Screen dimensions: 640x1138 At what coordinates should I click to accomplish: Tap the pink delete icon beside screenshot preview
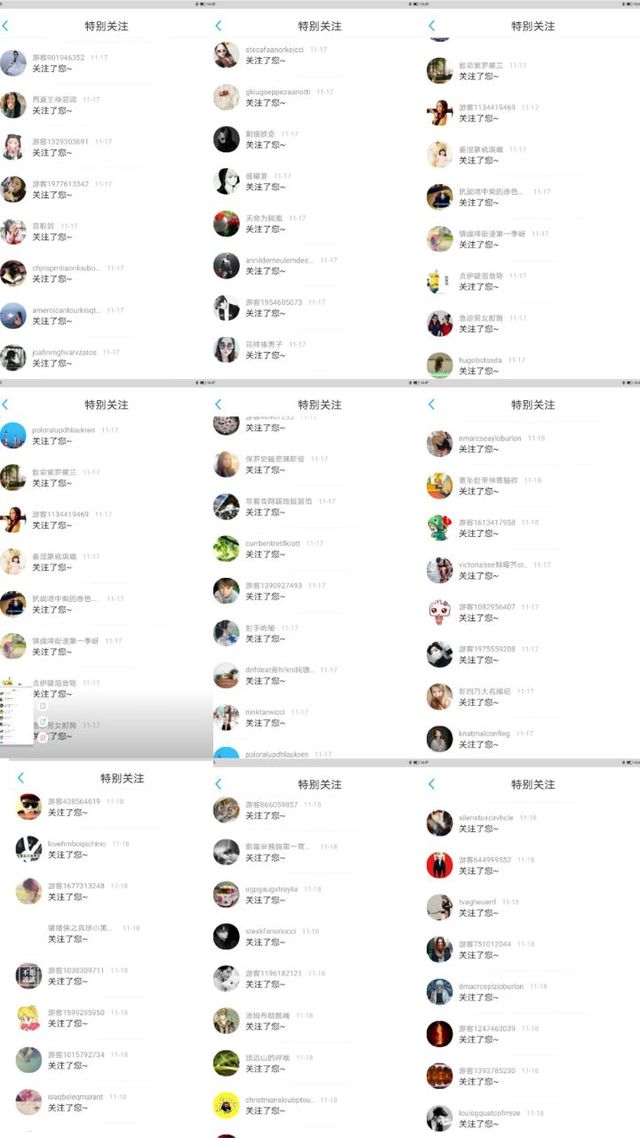click(x=43, y=737)
